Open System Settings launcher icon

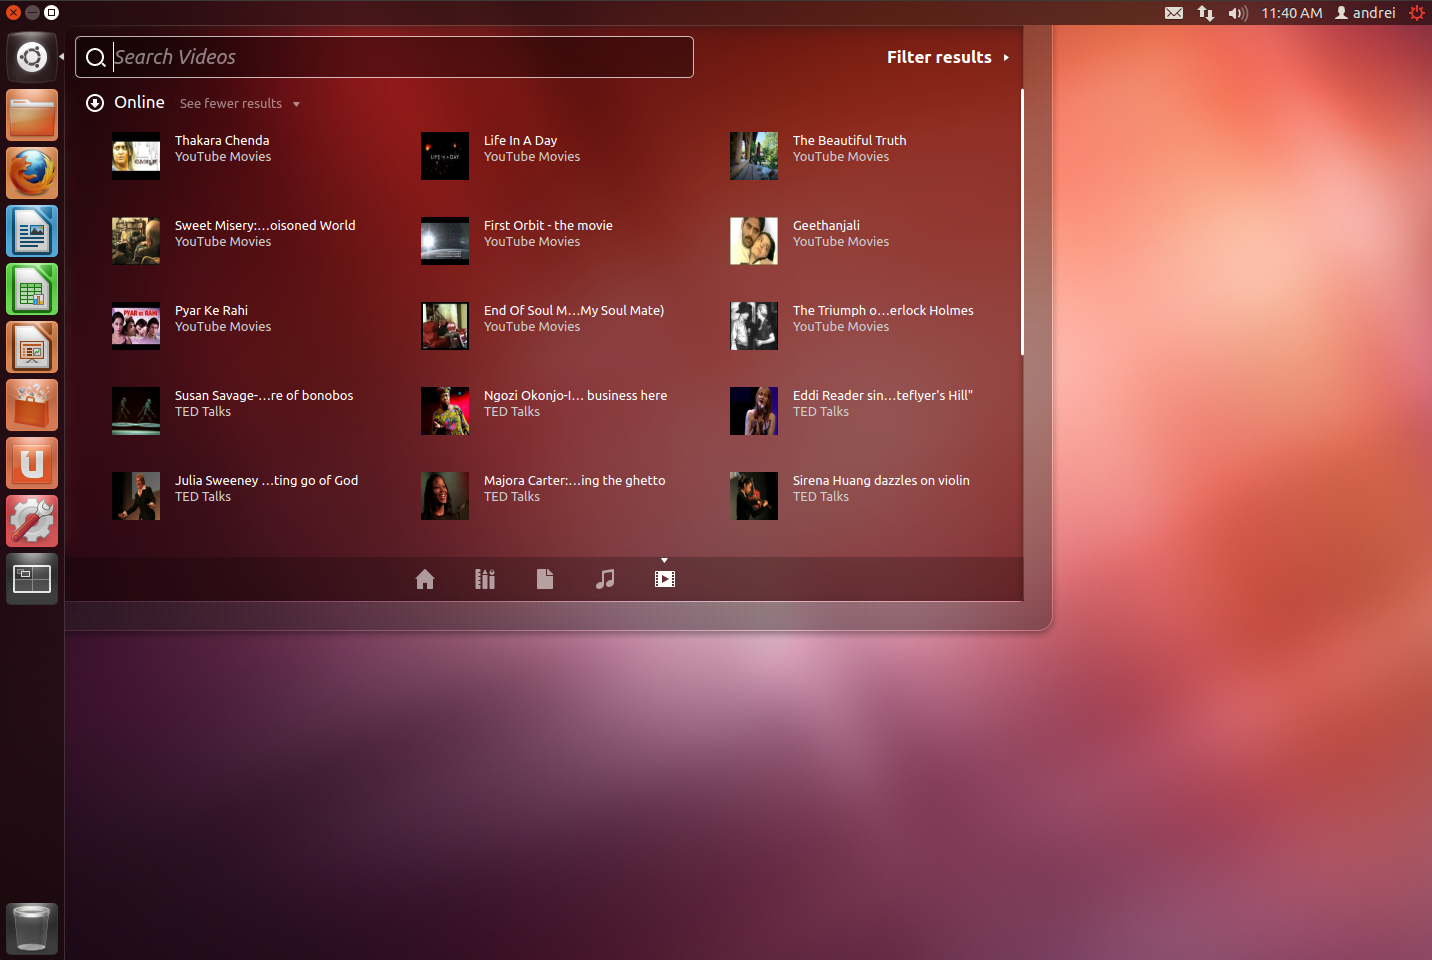pos(32,521)
